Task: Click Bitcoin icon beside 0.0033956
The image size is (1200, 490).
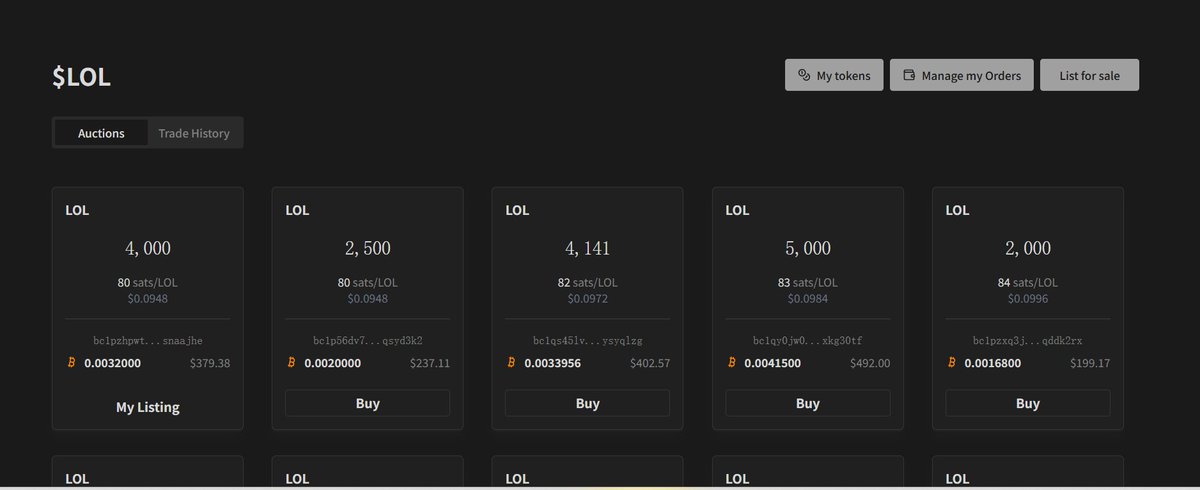Action: [x=511, y=362]
